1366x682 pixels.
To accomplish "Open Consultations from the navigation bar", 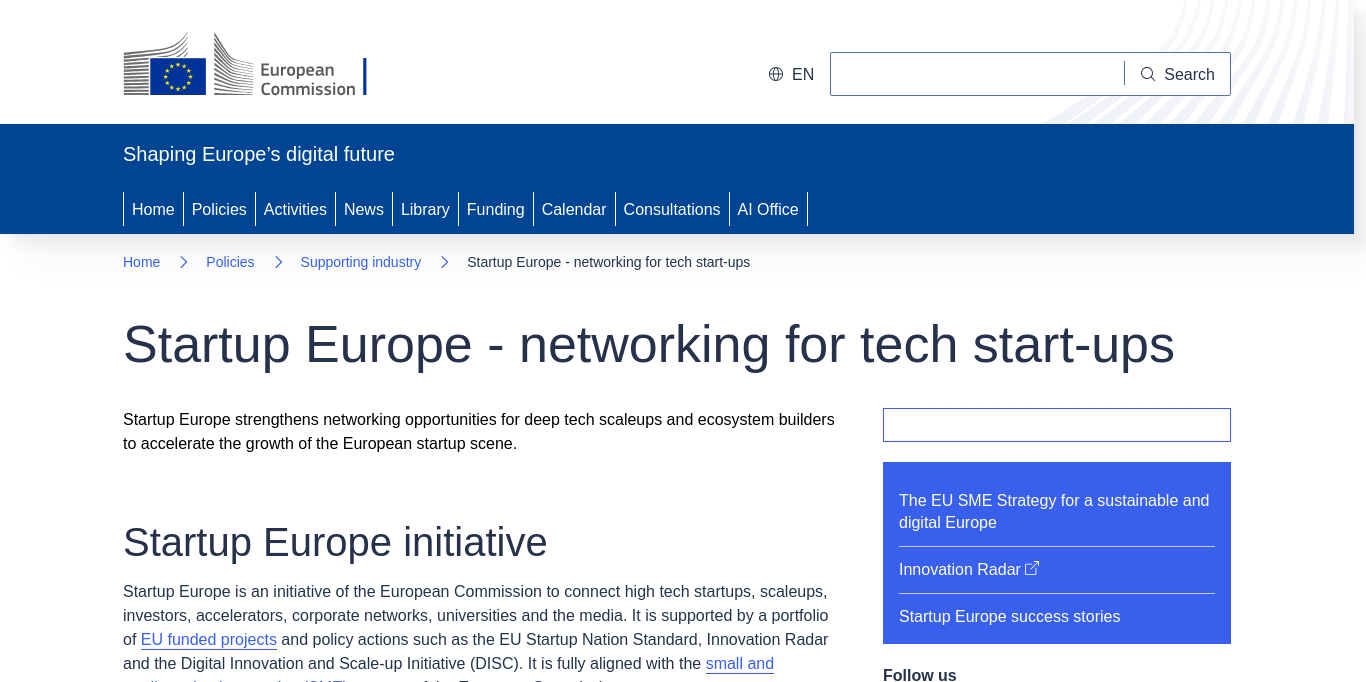I will pyautogui.click(x=672, y=209).
